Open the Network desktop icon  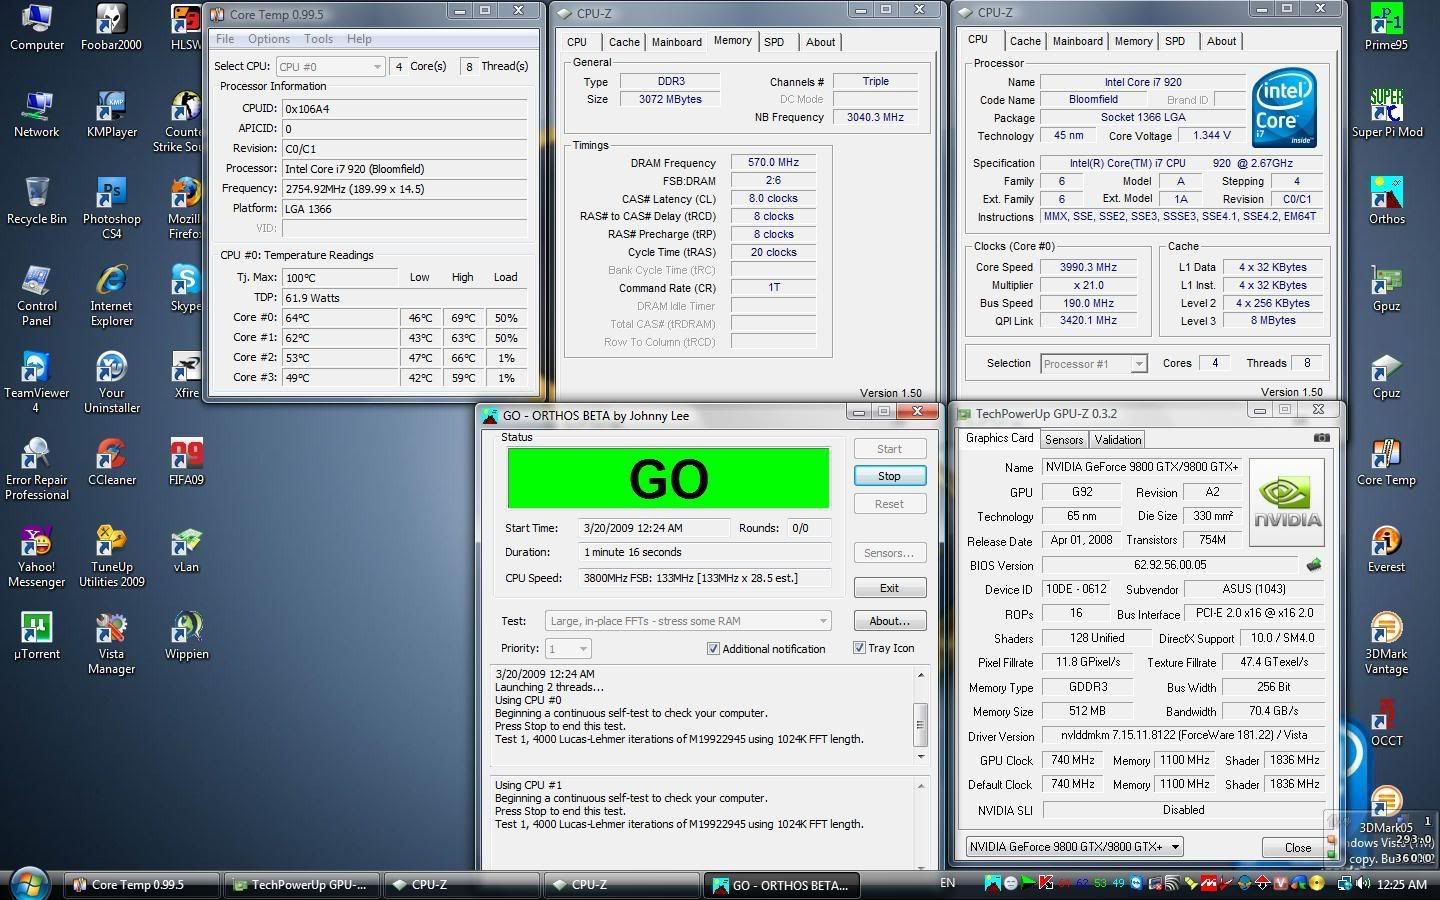pos(37,114)
